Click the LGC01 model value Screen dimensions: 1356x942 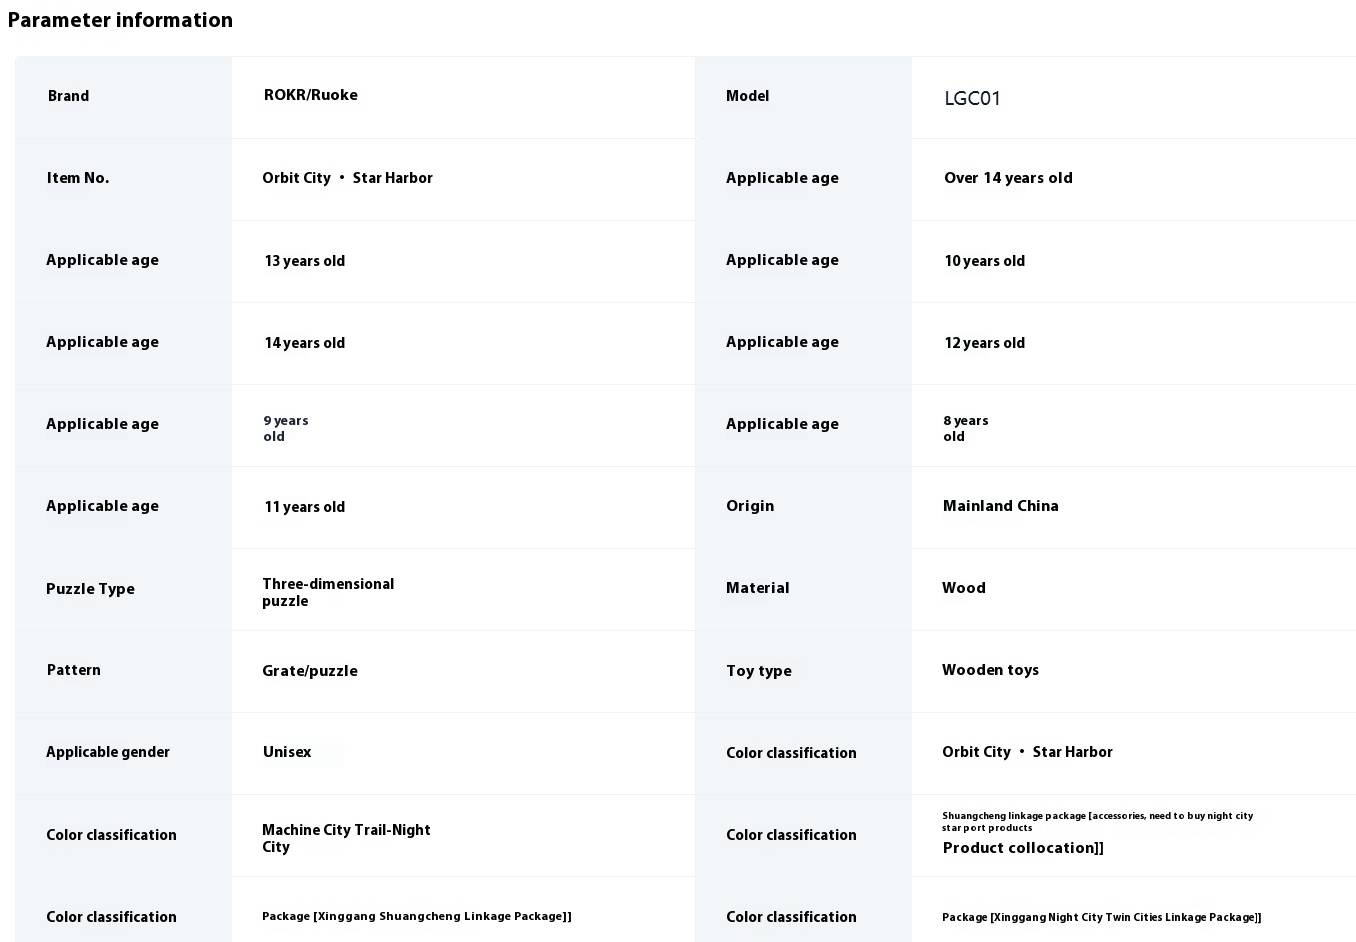972,98
